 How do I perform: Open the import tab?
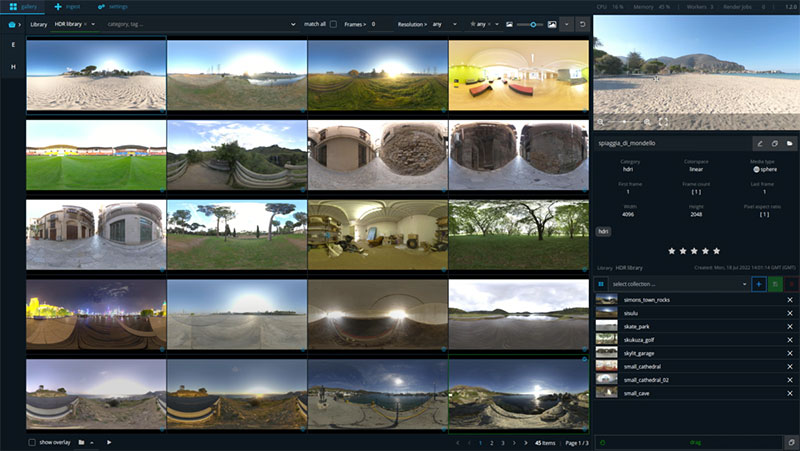point(67,7)
